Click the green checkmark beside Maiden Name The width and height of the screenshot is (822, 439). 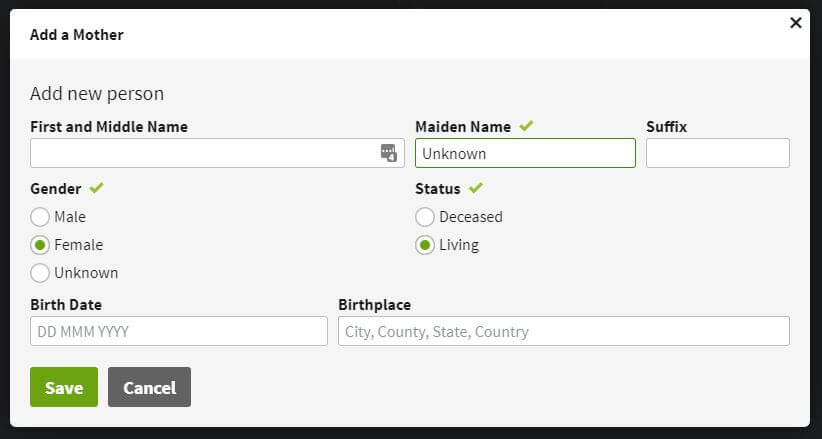526,126
